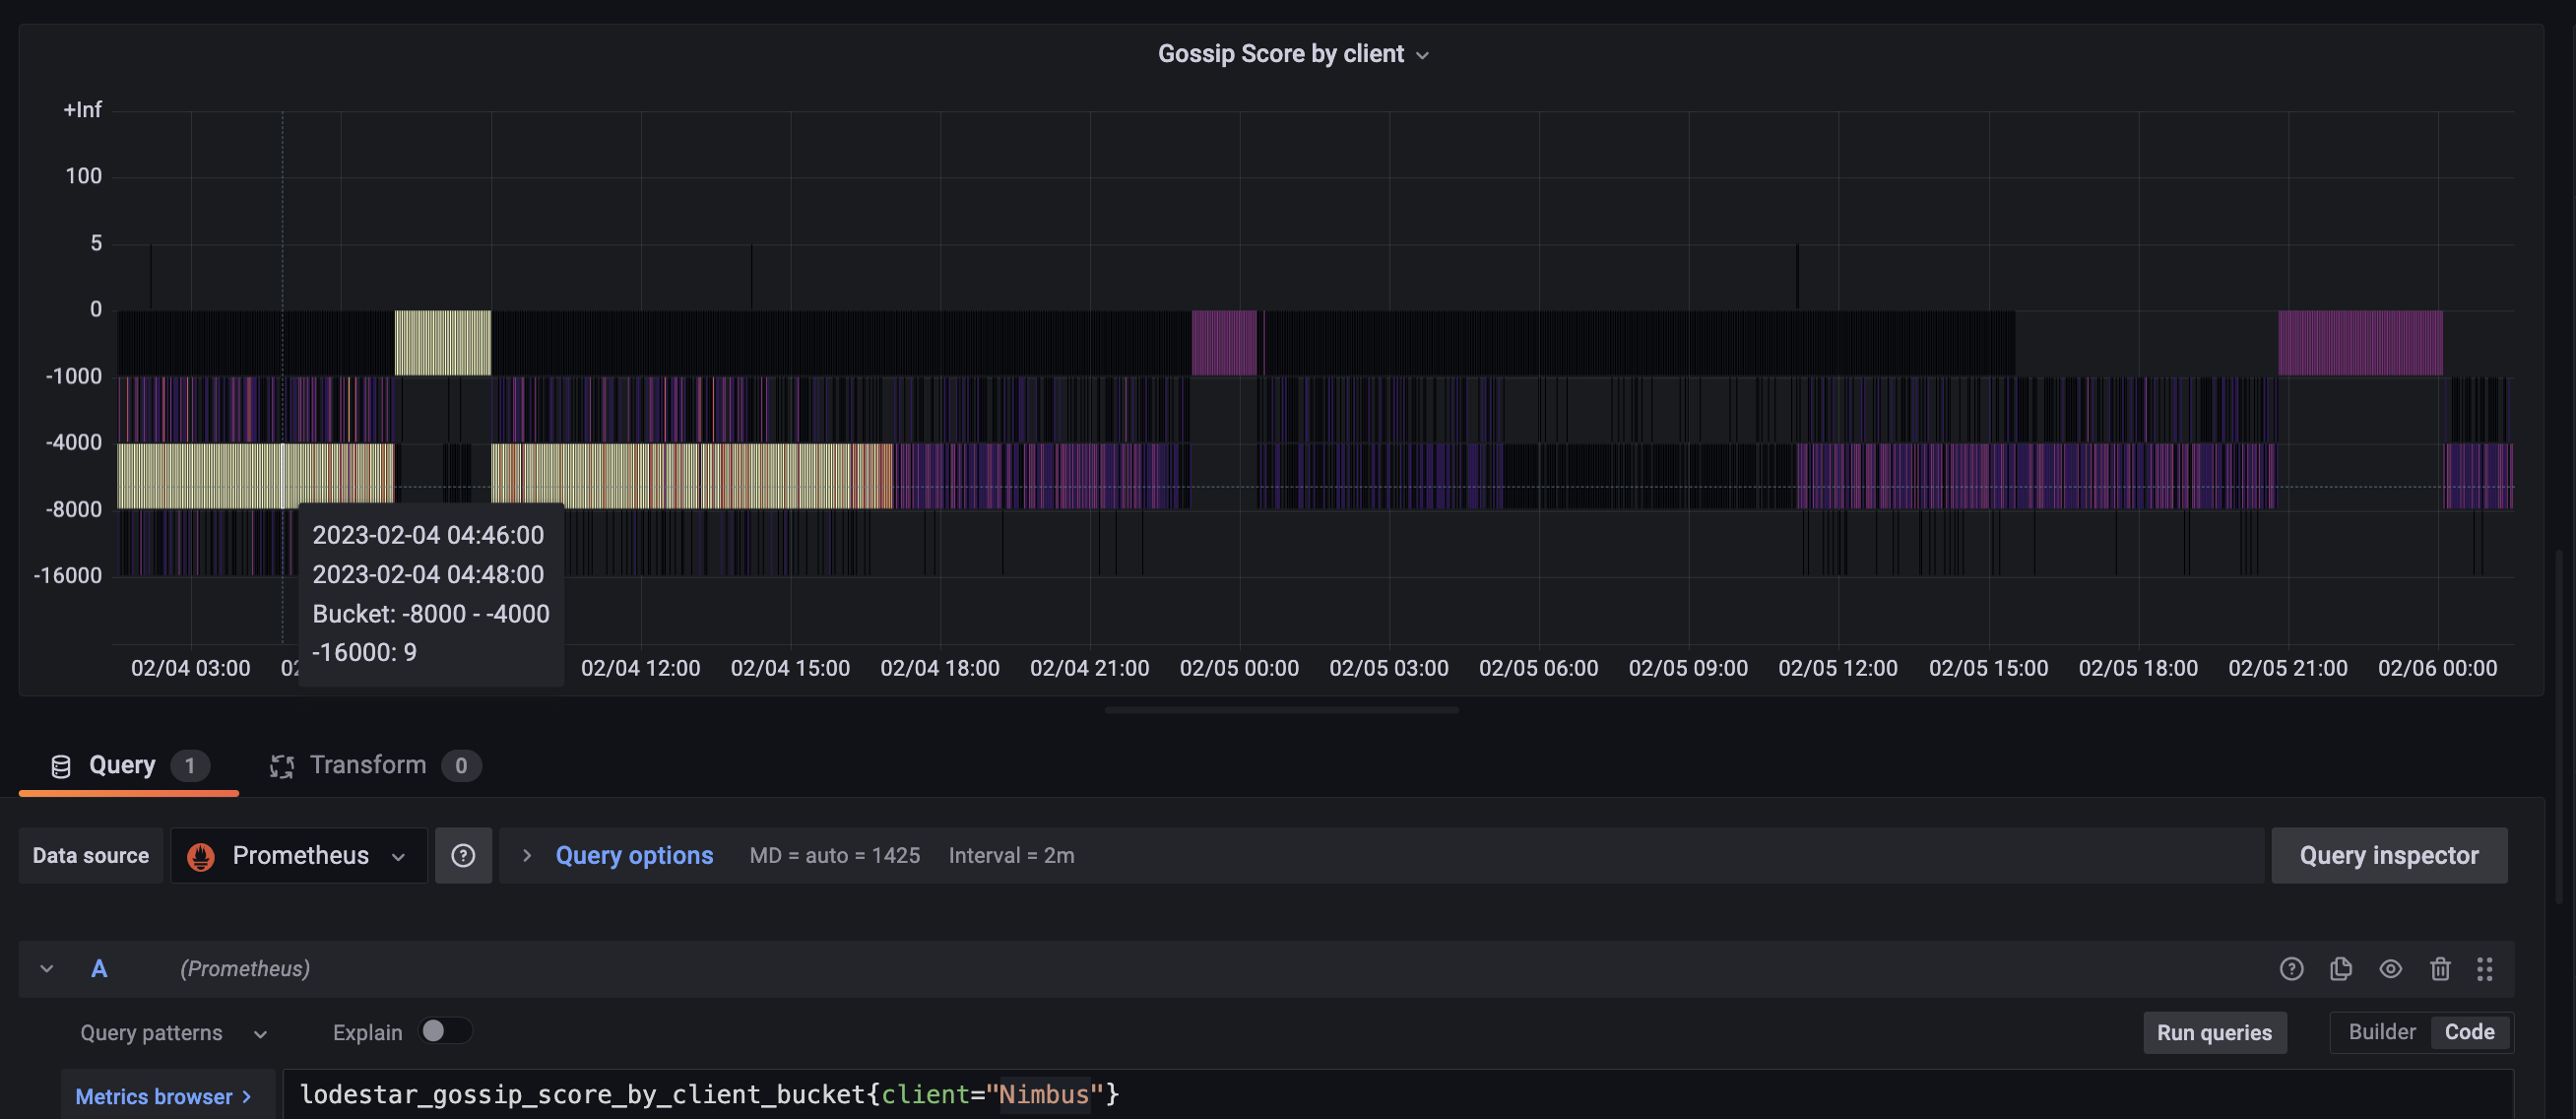Delete query A with the trash icon
Image resolution: width=2576 pixels, height=1119 pixels.
coord(2440,968)
